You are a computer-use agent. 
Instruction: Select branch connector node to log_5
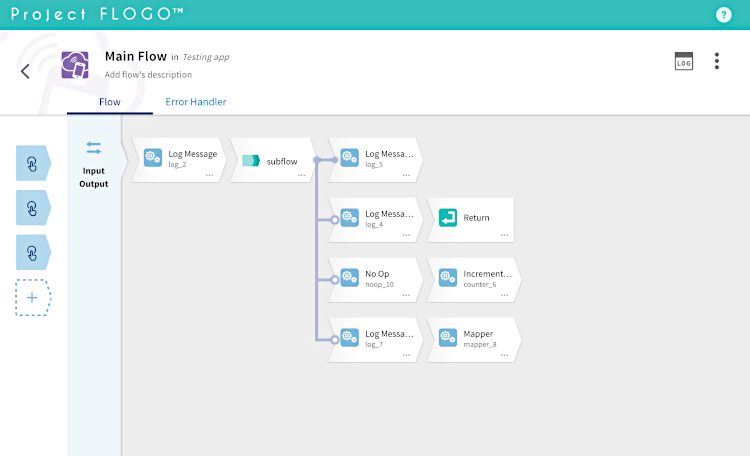(335, 160)
